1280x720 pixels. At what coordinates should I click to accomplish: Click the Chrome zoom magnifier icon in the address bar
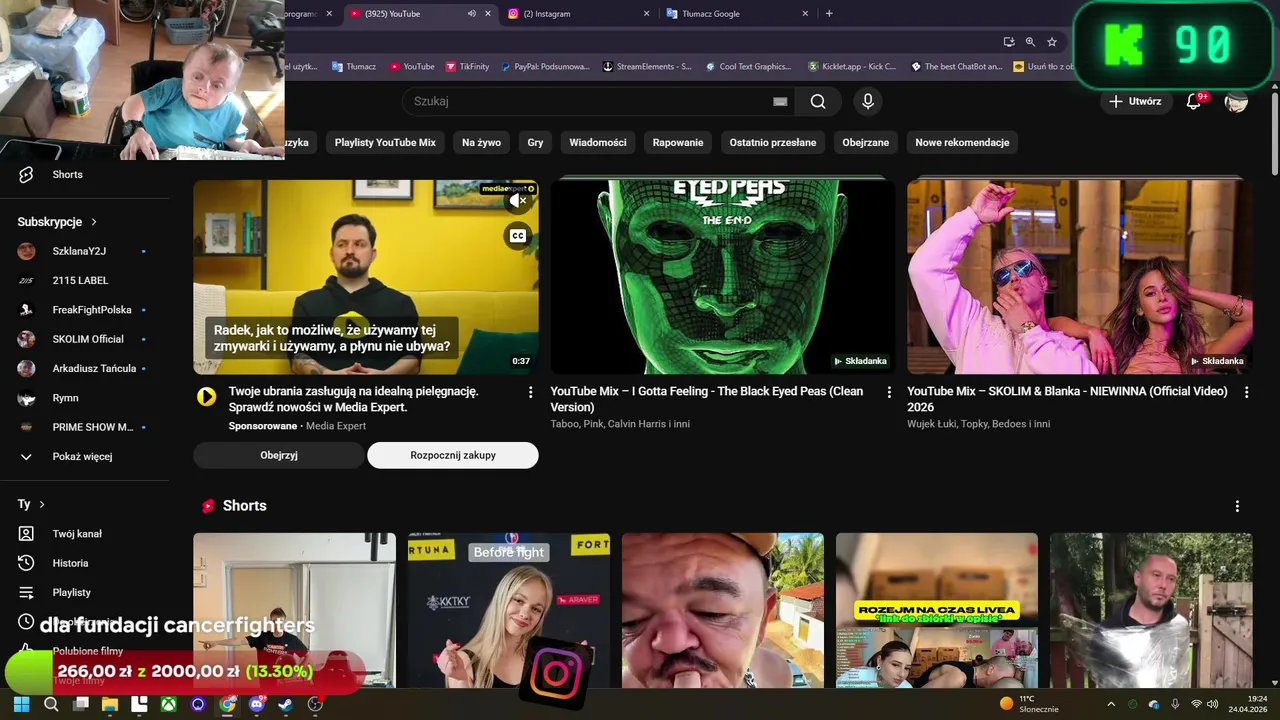[x=1030, y=42]
